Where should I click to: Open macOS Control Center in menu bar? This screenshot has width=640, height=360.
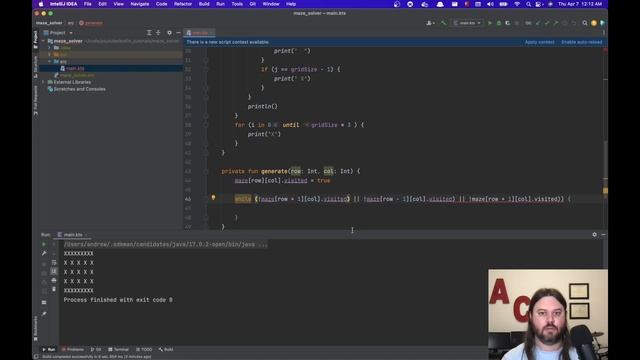click(x=539, y=4)
